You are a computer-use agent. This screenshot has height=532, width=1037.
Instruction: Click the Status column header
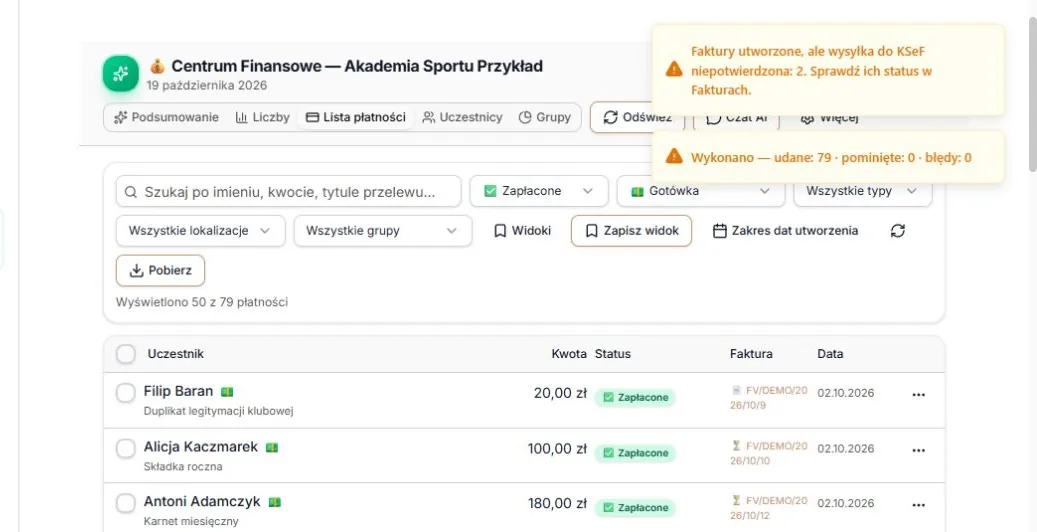click(x=613, y=354)
